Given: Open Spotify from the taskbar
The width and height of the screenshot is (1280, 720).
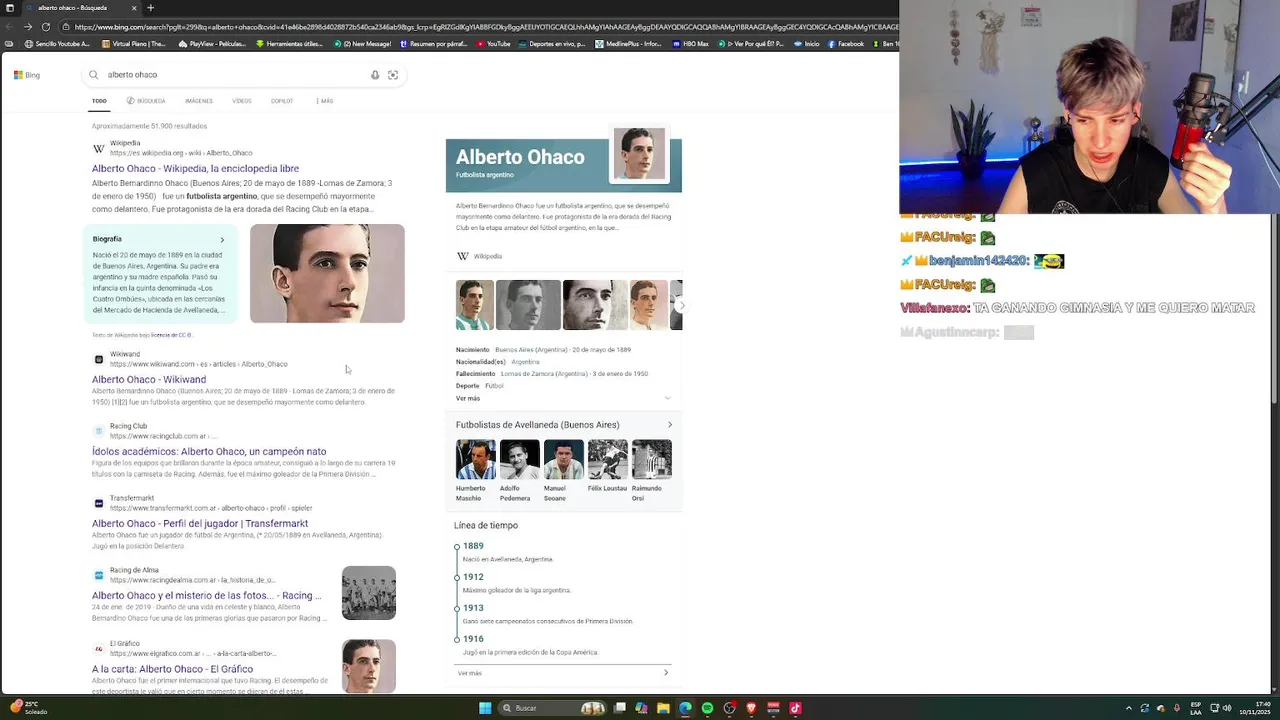Looking at the screenshot, I should pyautogui.click(x=707, y=708).
